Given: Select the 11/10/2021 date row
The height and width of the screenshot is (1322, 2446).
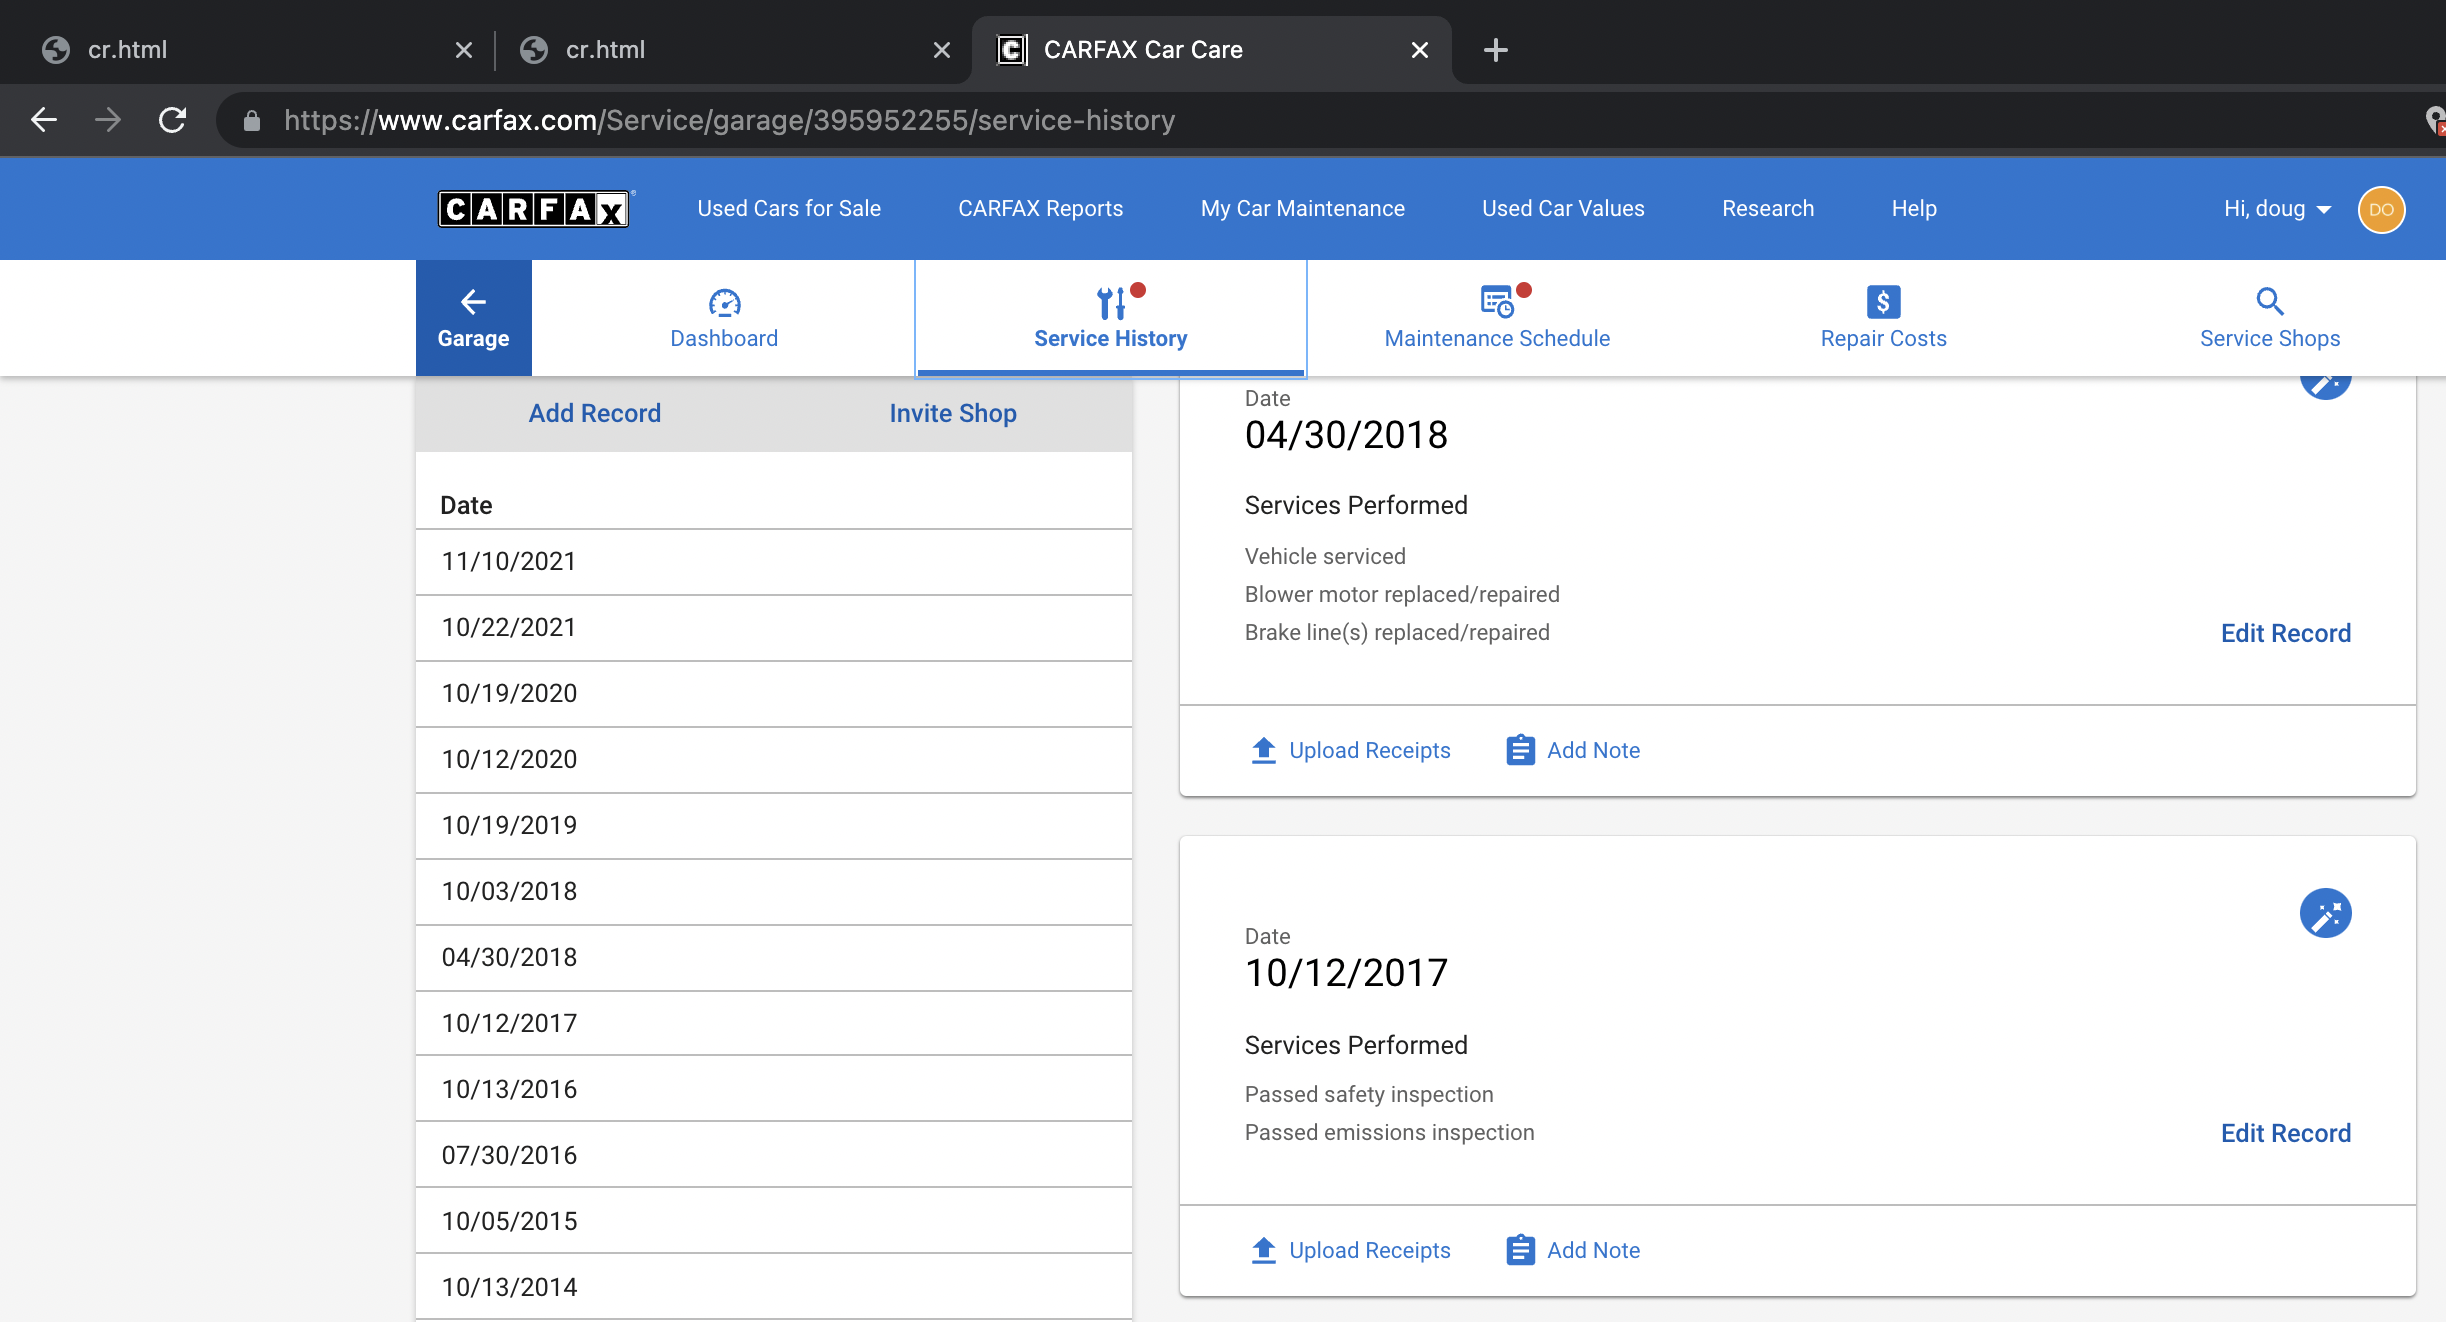Looking at the screenshot, I should (x=774, y=562).
